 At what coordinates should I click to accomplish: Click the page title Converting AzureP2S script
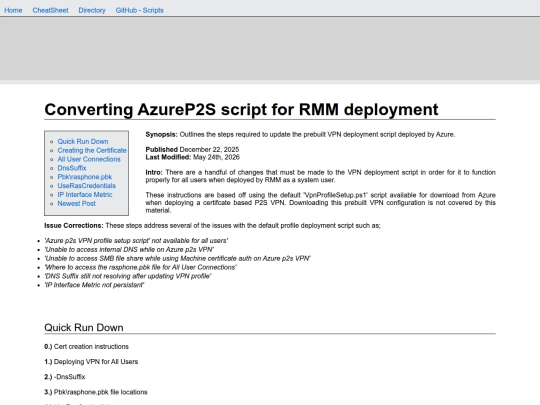[x=241, y=110]
